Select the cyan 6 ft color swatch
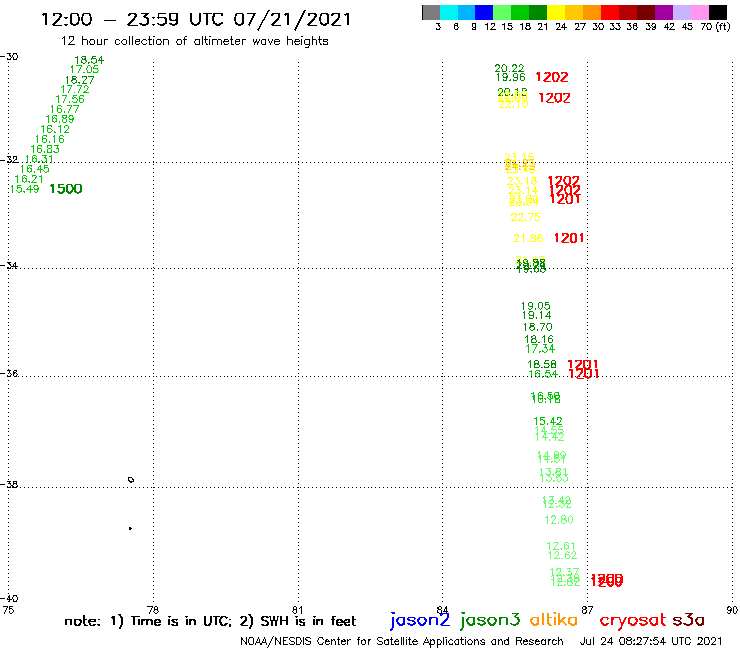The width and height of the screenshot is (740, 650). [449, 12]
